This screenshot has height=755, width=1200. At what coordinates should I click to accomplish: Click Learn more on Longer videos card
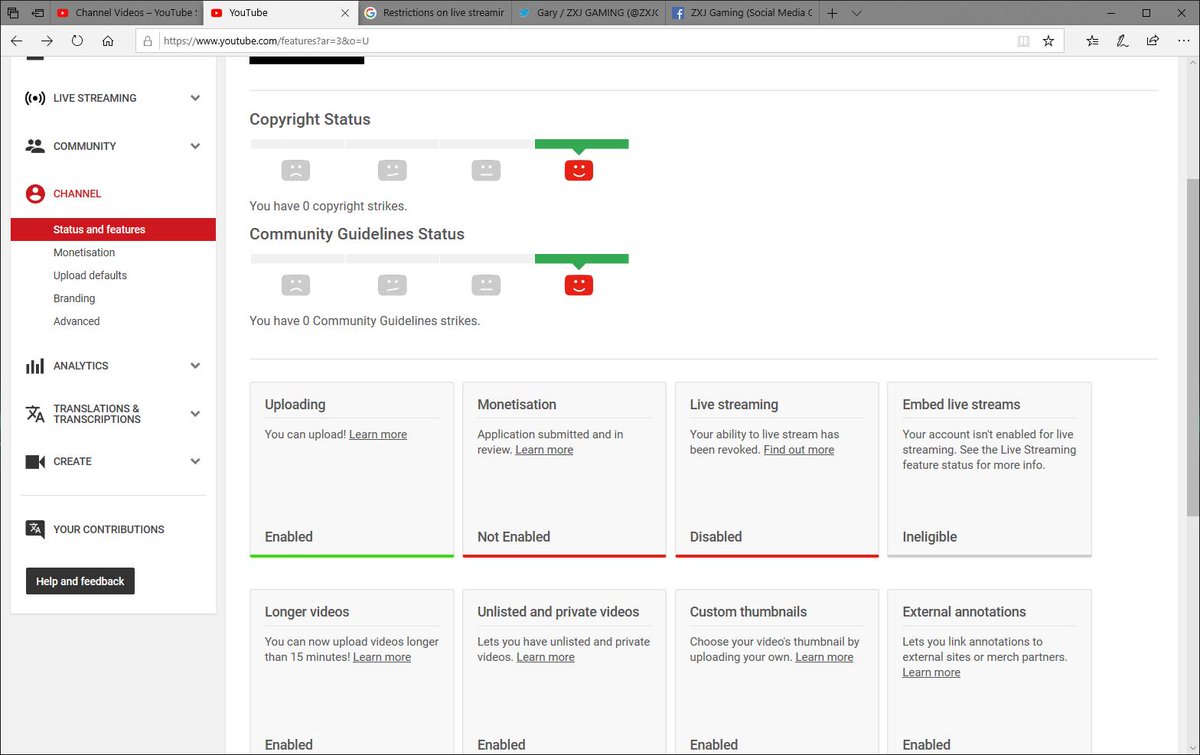pos(382,657)
